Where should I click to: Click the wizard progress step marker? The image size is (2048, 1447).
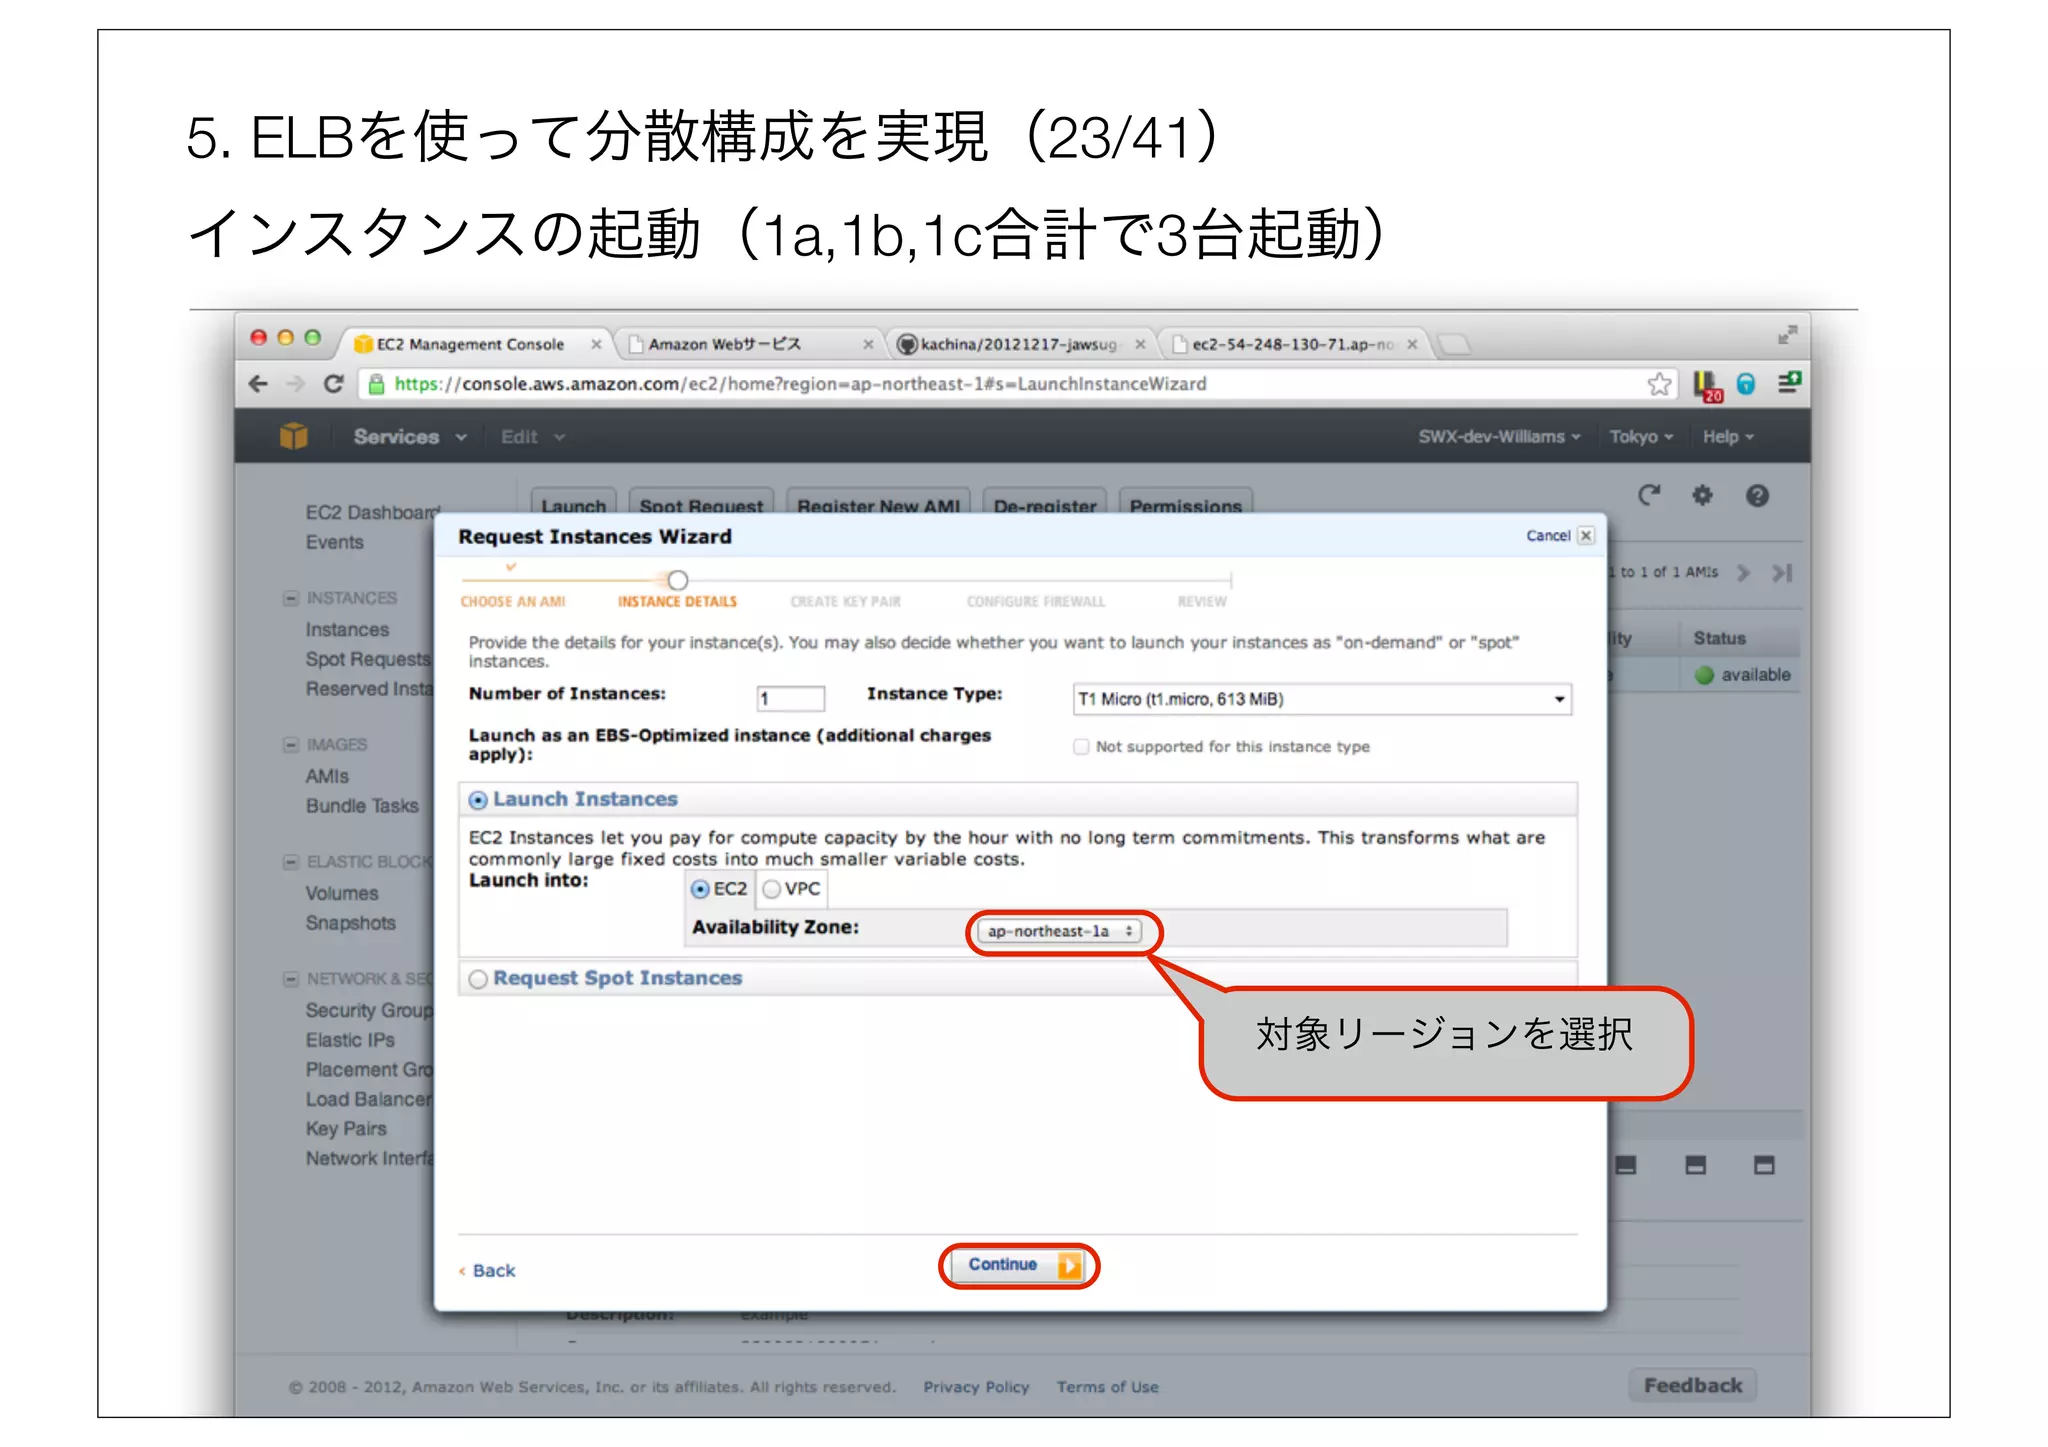click(678, 580)
